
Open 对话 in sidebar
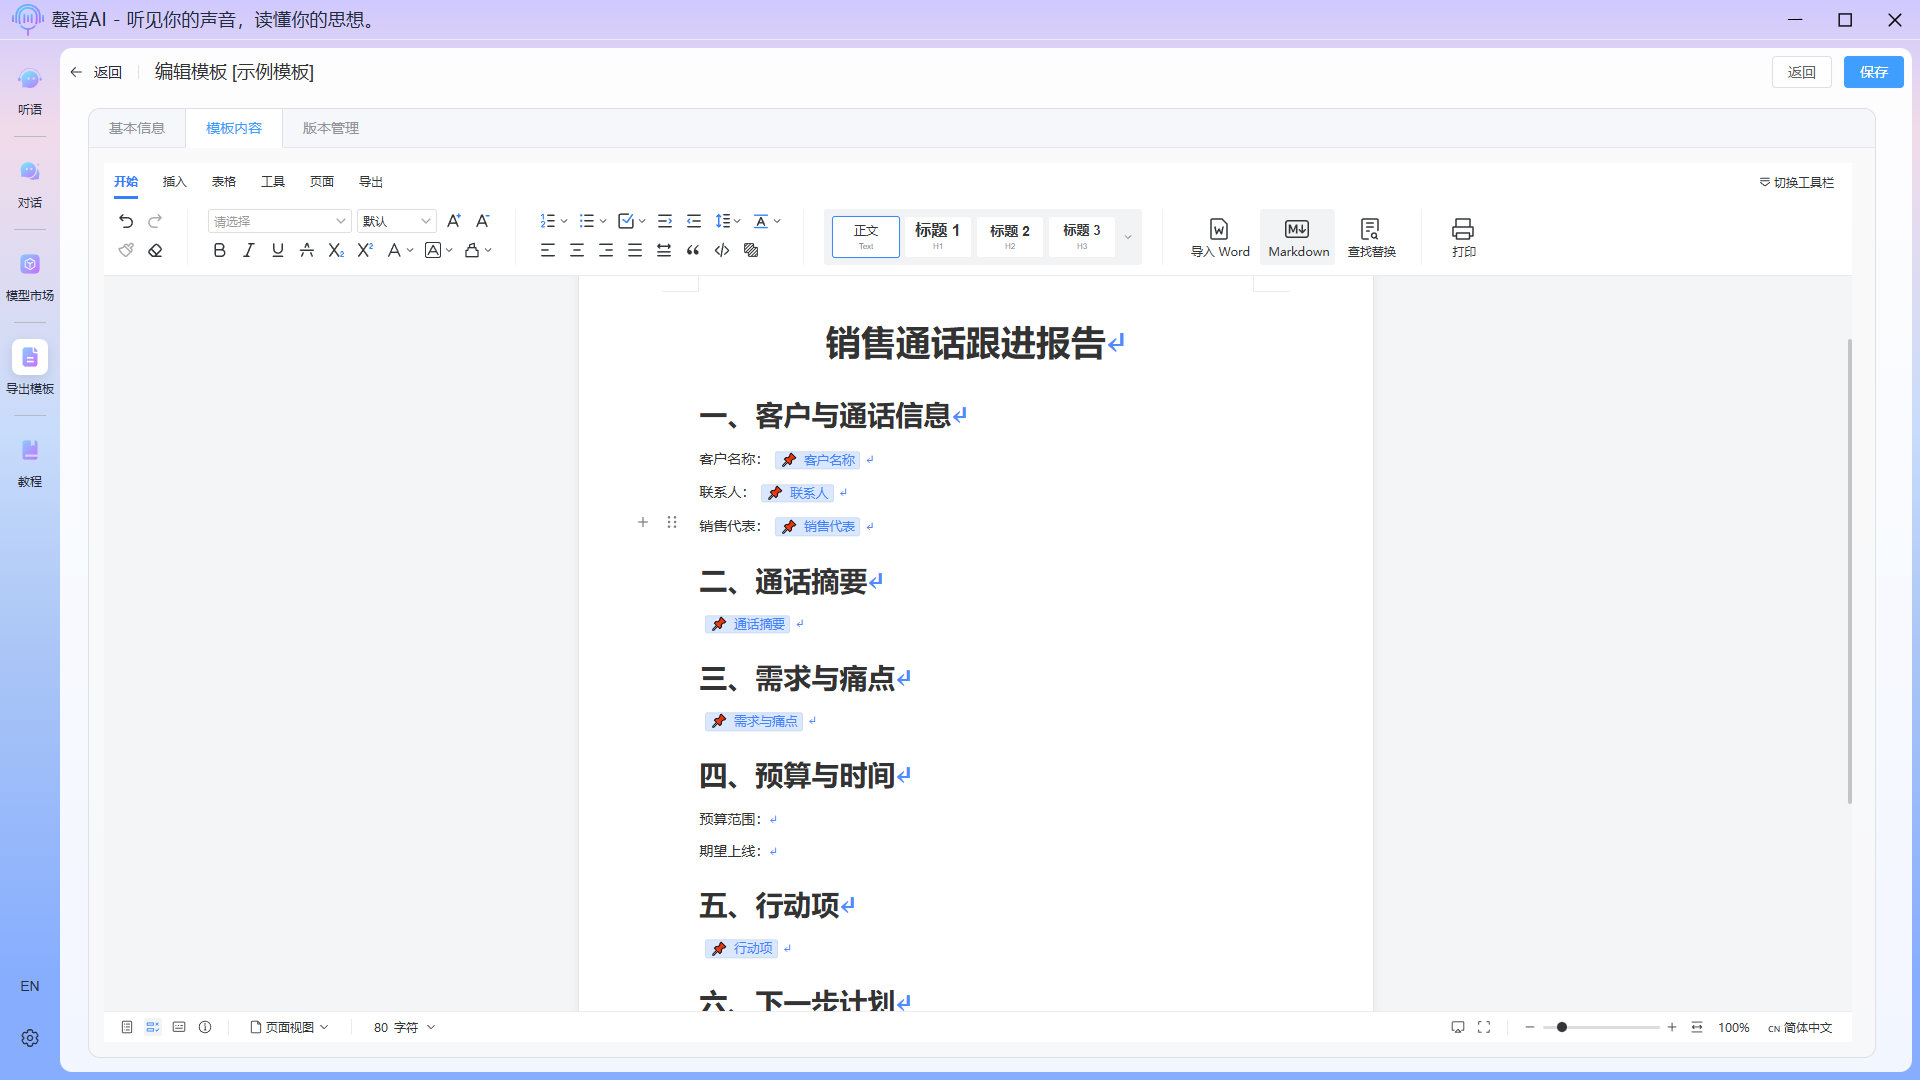(30, 185)
